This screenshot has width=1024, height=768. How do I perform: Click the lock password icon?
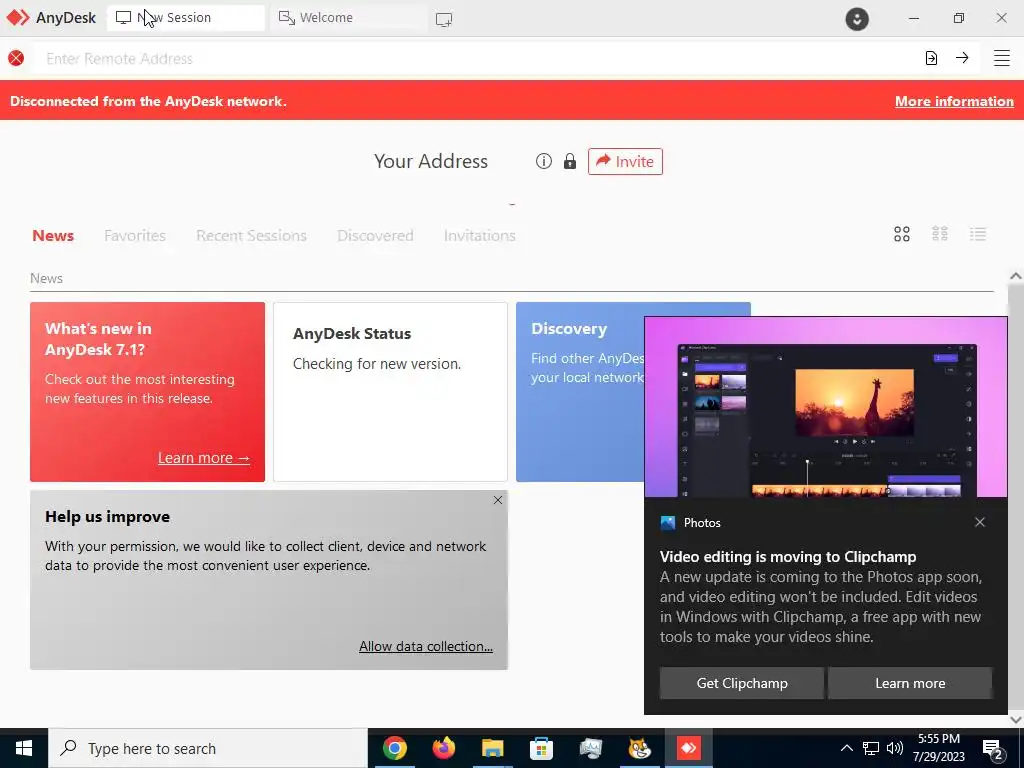pos(570,161)
